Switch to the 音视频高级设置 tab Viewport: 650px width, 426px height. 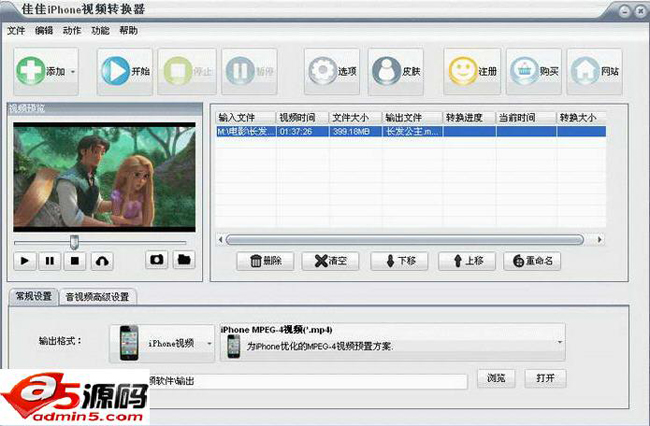coord(98,297)
